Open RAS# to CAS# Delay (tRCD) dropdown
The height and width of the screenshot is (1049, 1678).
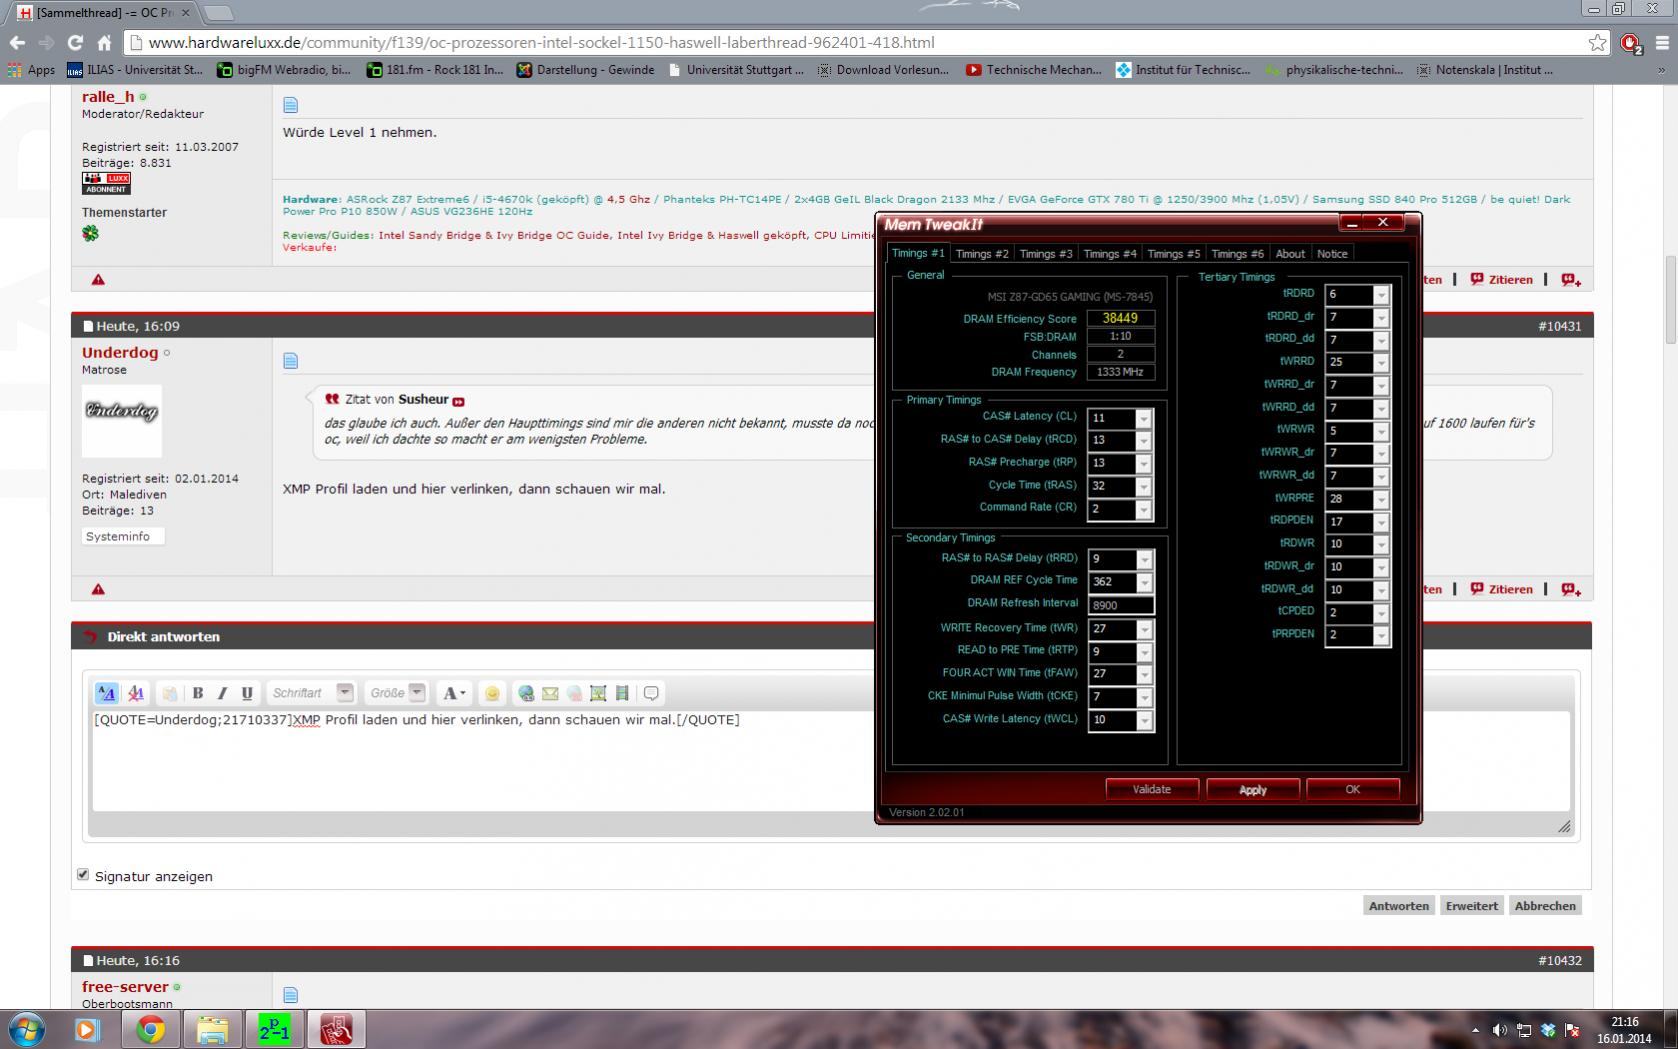(1143, 441)
